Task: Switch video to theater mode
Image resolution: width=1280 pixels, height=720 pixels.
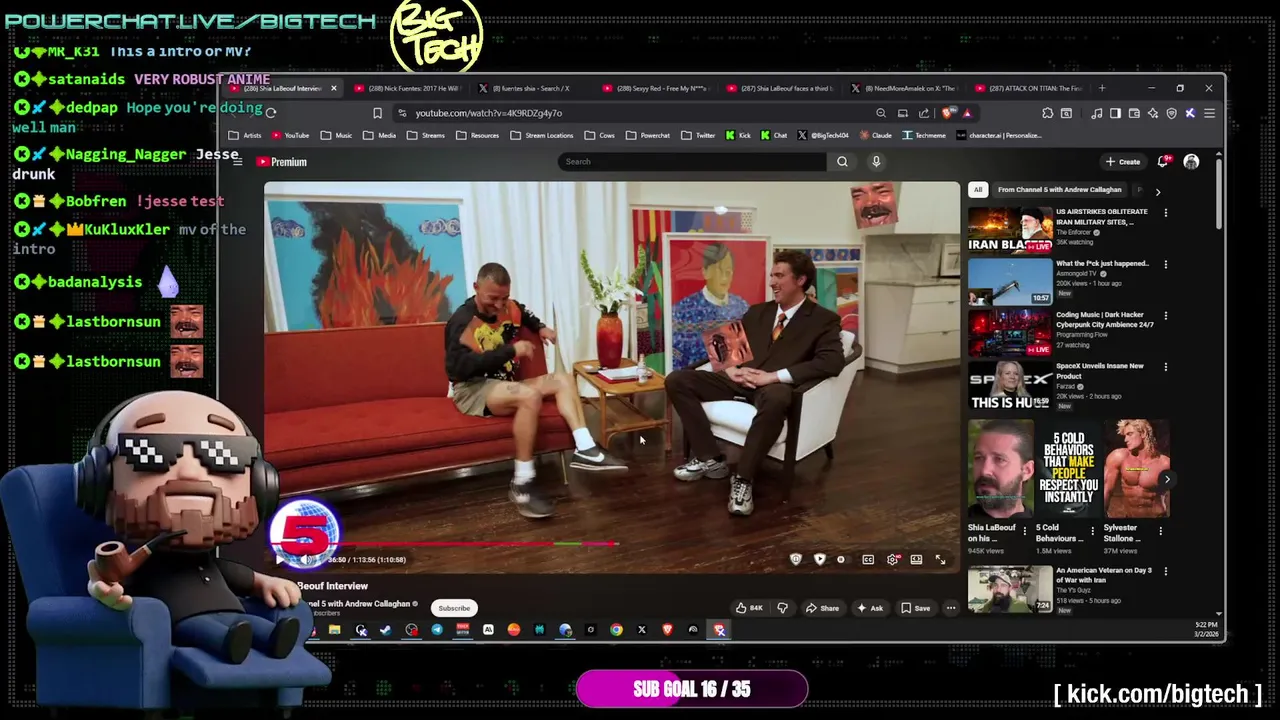Action: click(x=916, y=560)
